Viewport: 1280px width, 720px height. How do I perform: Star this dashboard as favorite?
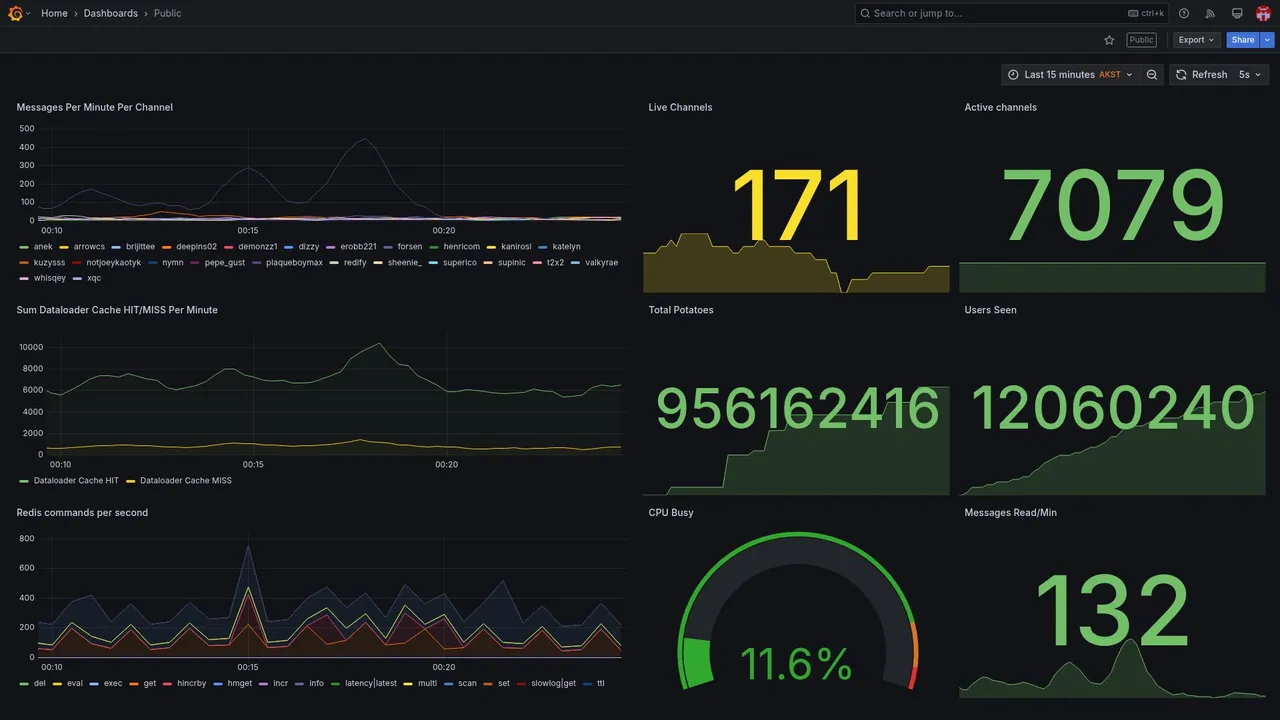click(x=1109, y=40)
